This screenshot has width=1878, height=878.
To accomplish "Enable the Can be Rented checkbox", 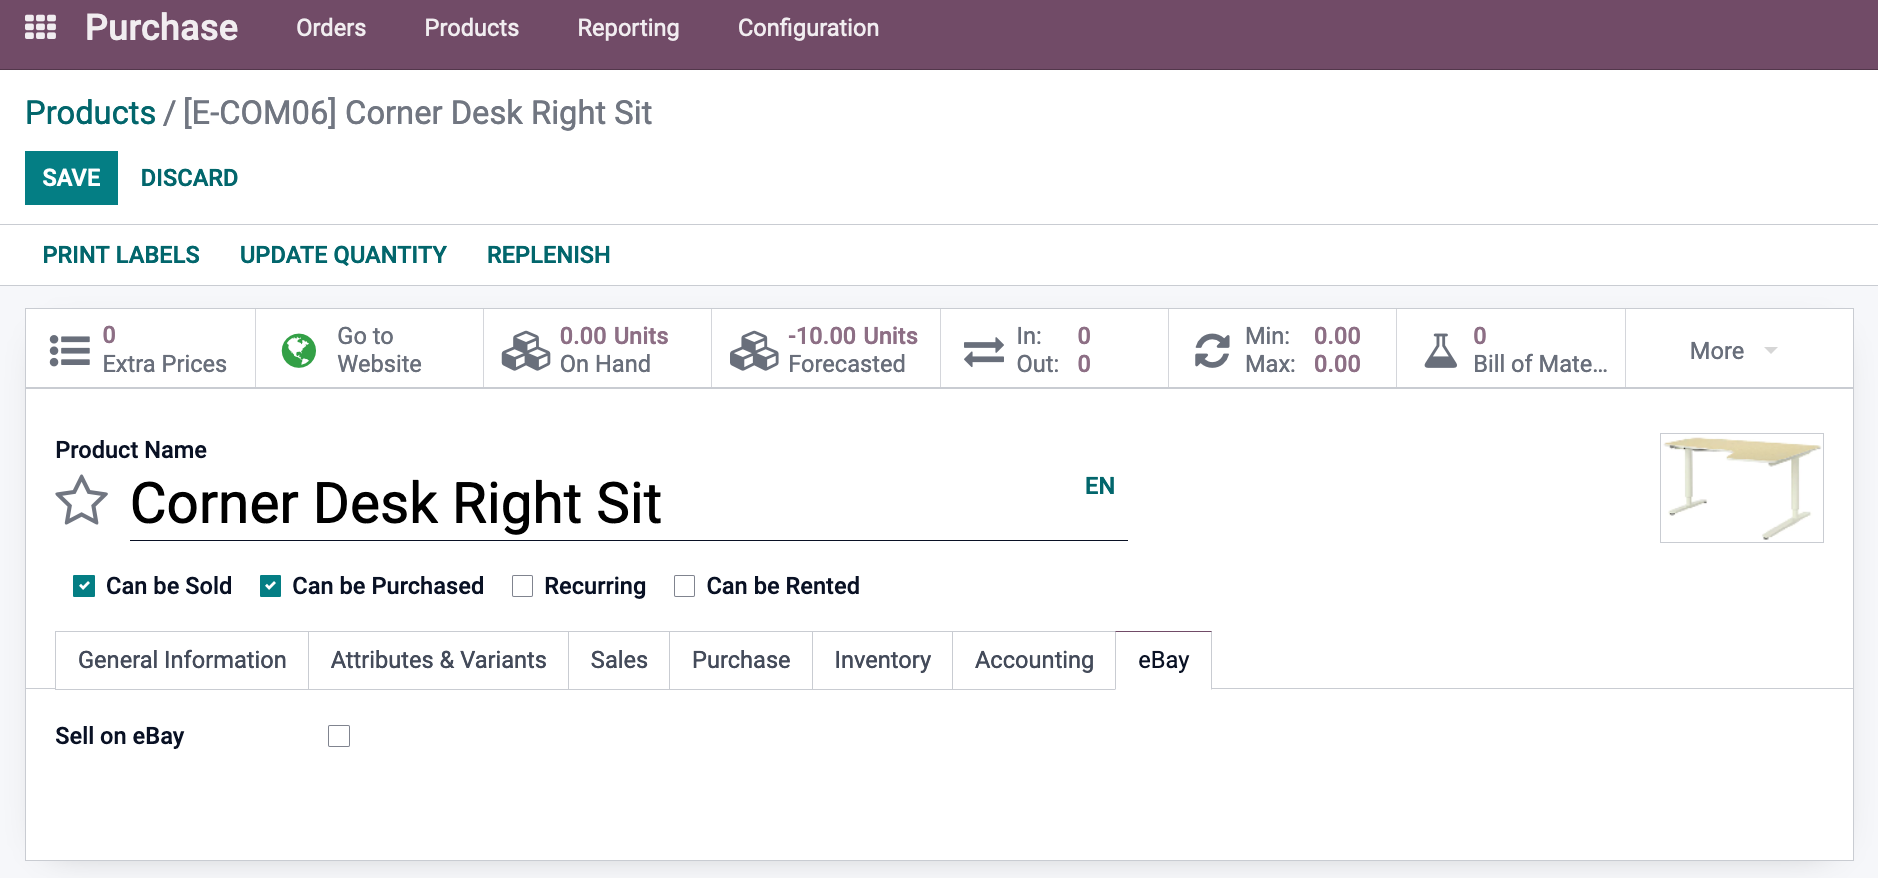I will pos(684,586).
